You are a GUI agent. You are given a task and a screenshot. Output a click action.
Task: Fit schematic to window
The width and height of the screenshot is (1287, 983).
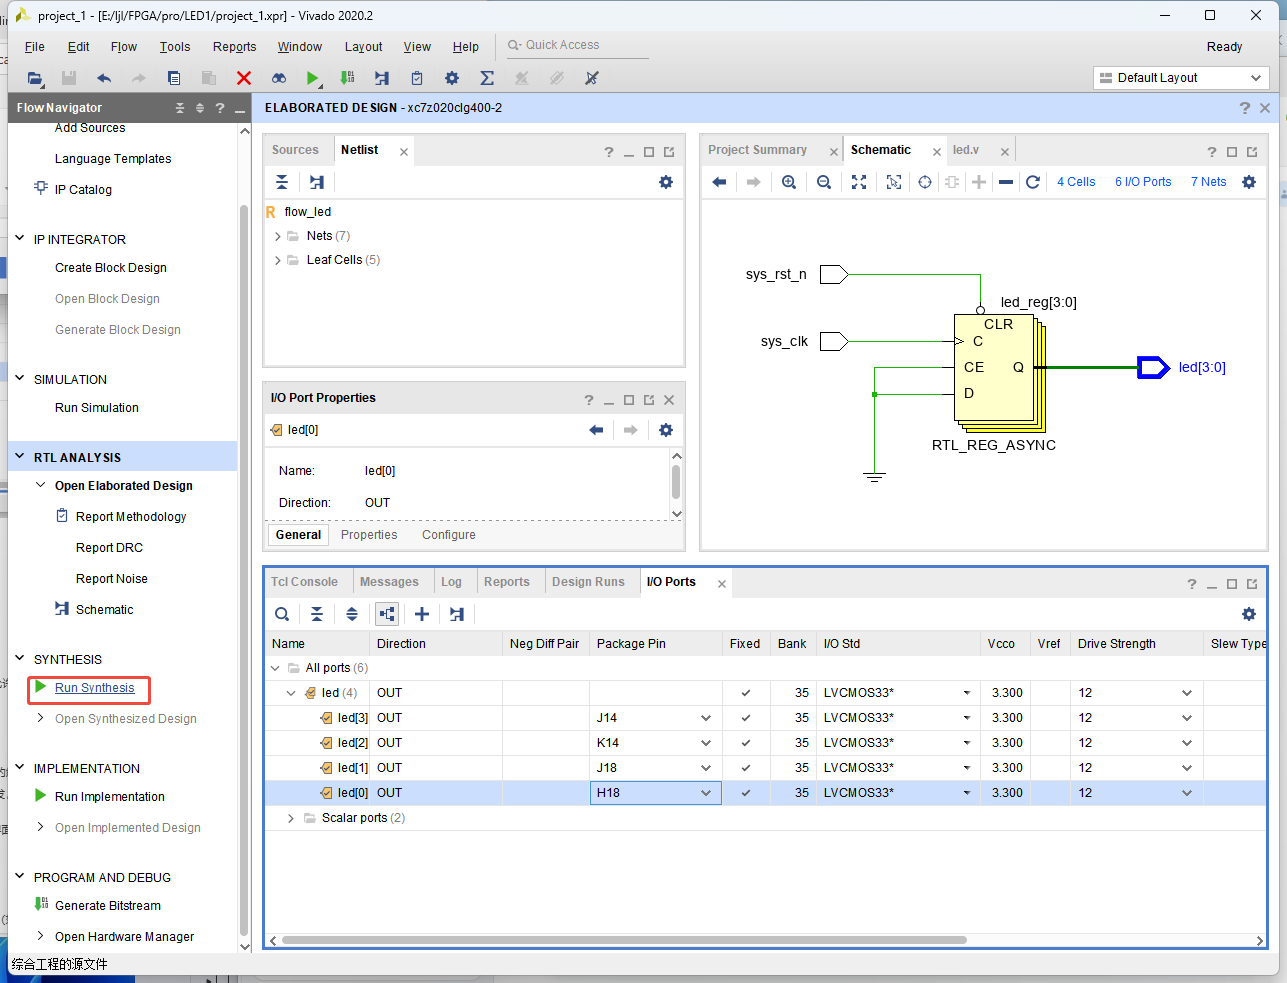[x=859, y=182]
